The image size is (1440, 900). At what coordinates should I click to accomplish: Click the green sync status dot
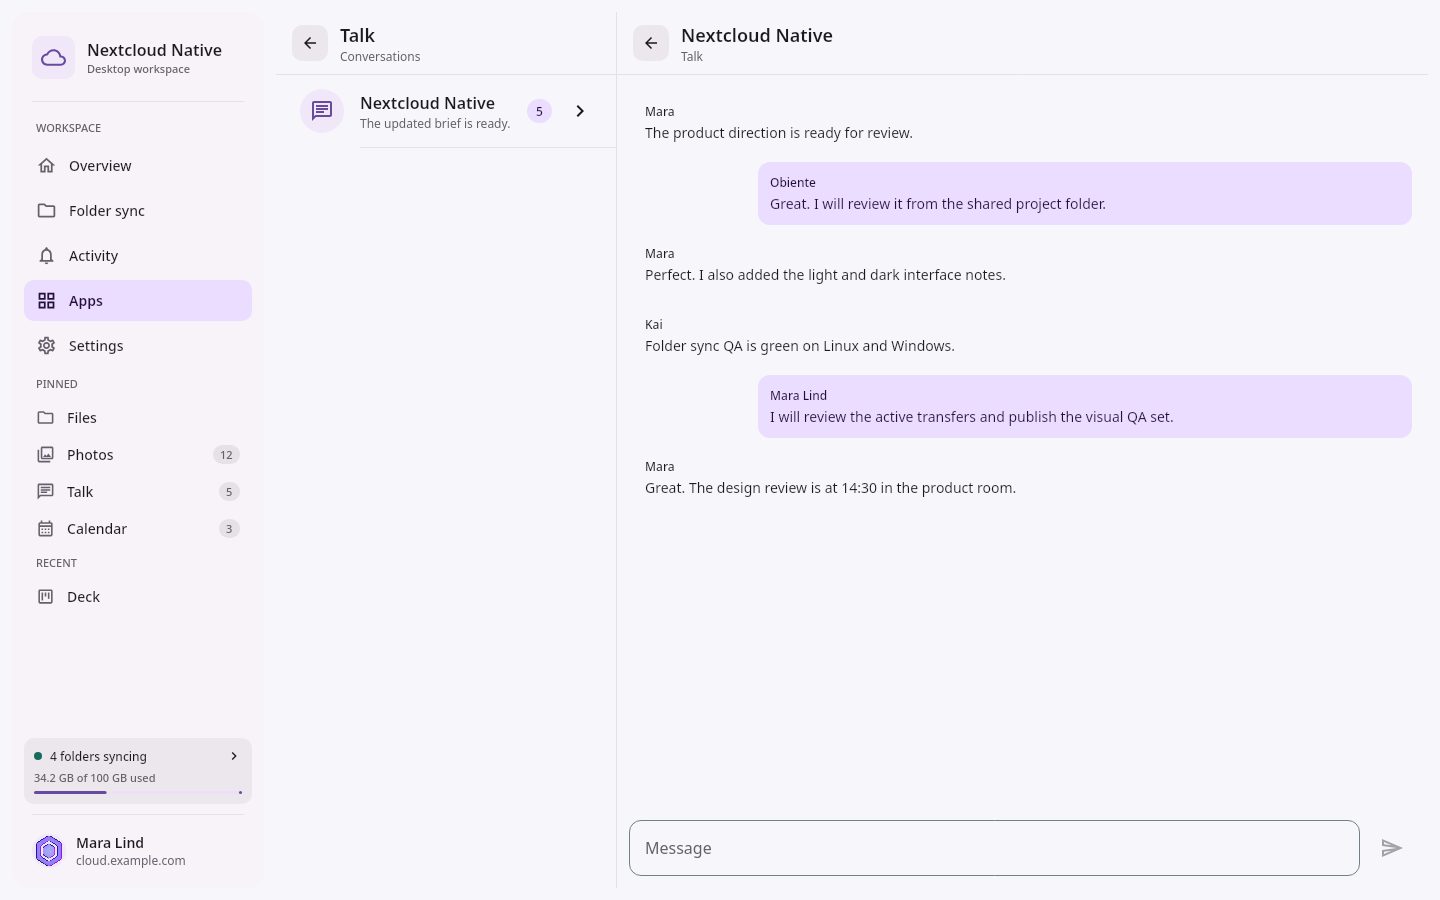tap(38, 756)
